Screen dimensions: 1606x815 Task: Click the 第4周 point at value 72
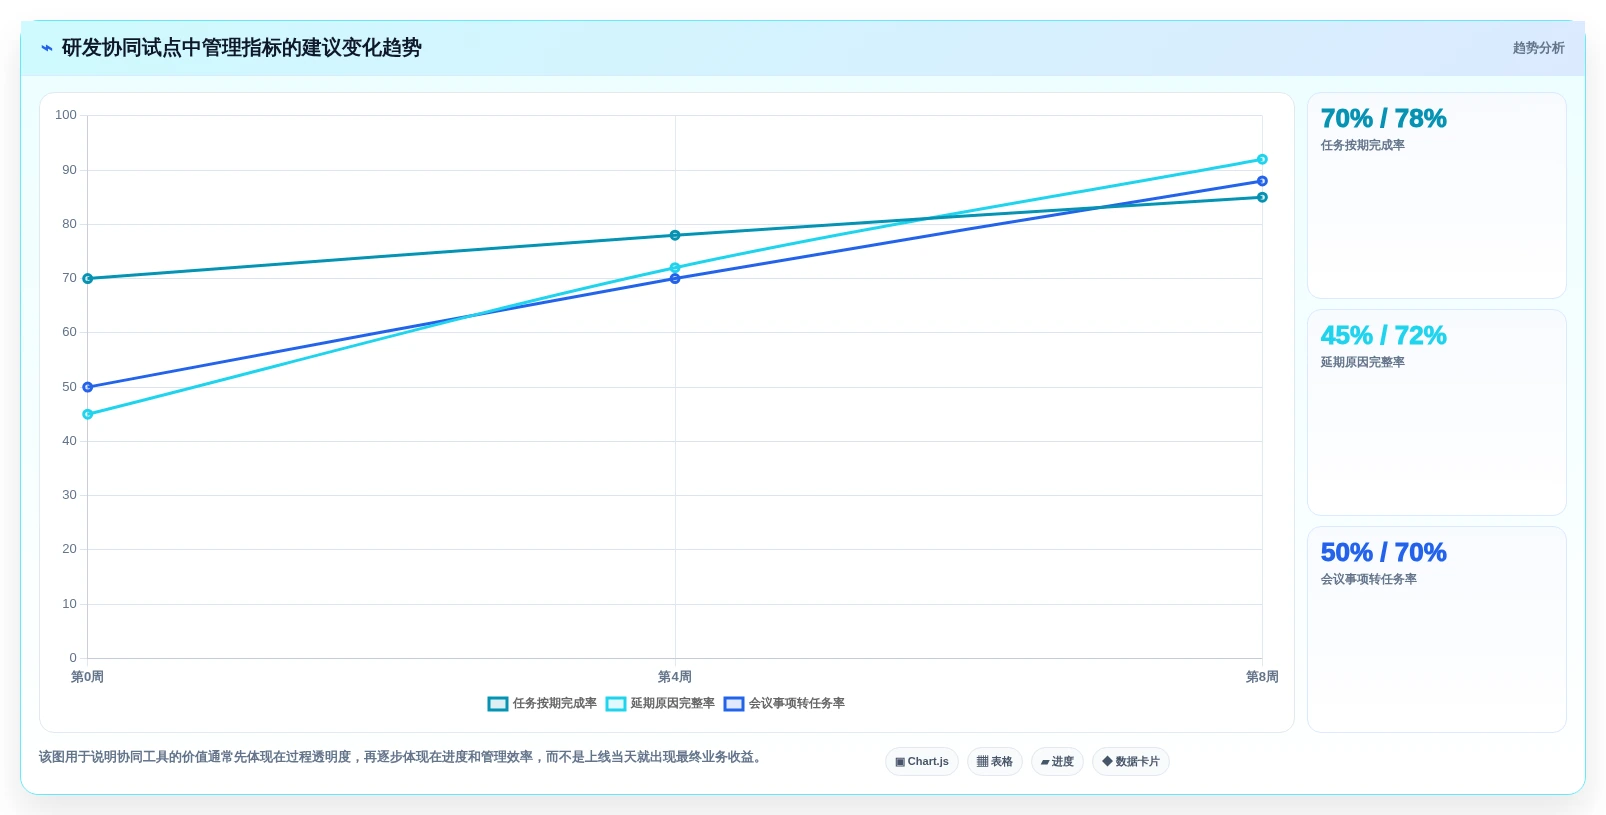coord(675,268)
